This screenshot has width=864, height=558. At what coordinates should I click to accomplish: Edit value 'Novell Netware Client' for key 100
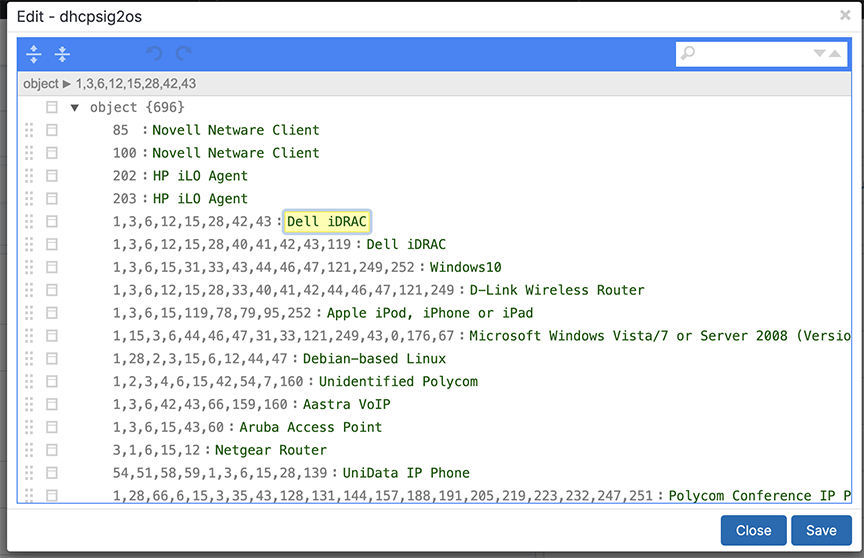[236, 153]
